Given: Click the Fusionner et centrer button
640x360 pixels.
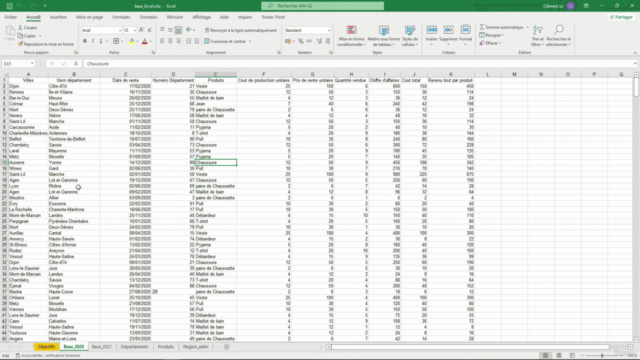Looking at the screenshot, I should tap(225, 41).
